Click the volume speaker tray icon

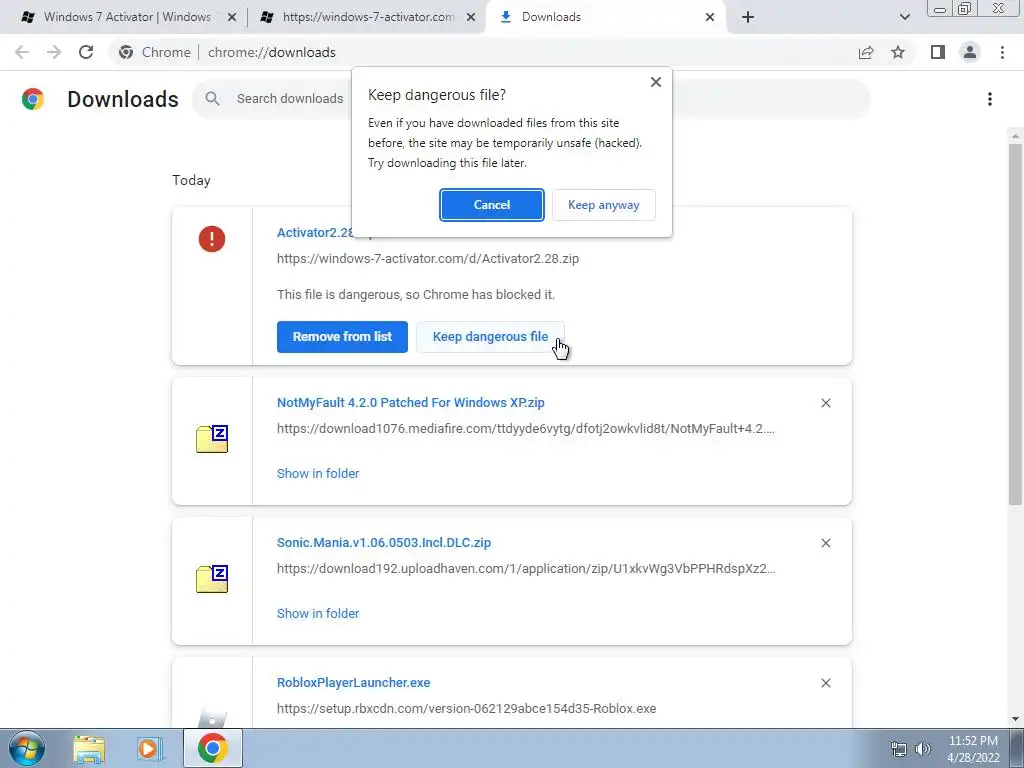[922, 748]
